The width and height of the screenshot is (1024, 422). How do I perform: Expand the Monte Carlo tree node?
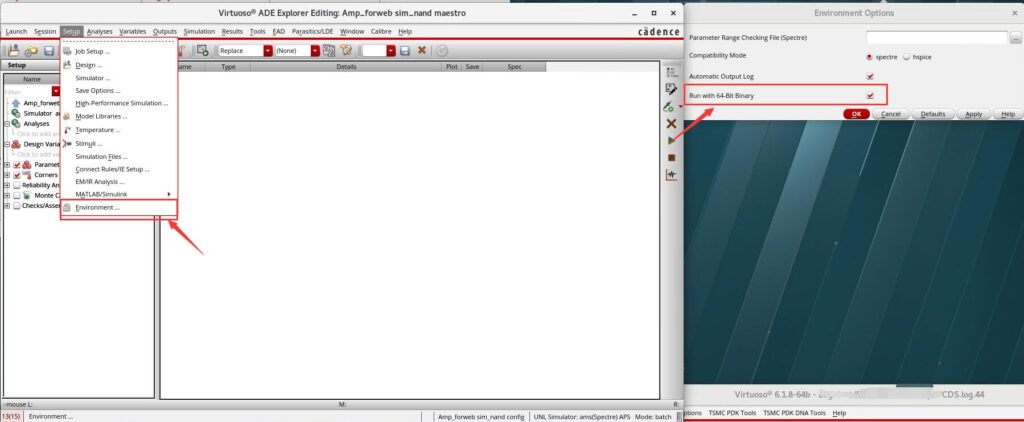7,195
